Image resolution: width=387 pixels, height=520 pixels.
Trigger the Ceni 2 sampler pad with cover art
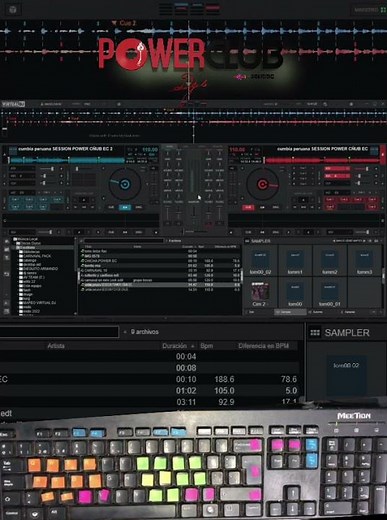click(x=260, y=293)
